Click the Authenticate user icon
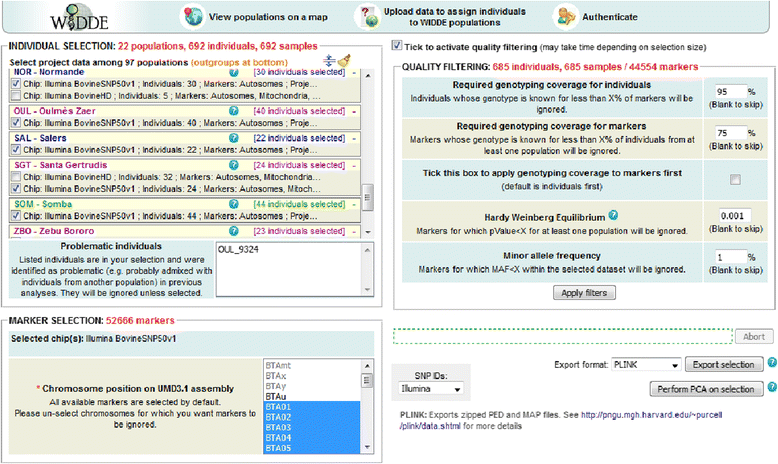This screenshot has width=778, height=464. click(x=568, y=18)
